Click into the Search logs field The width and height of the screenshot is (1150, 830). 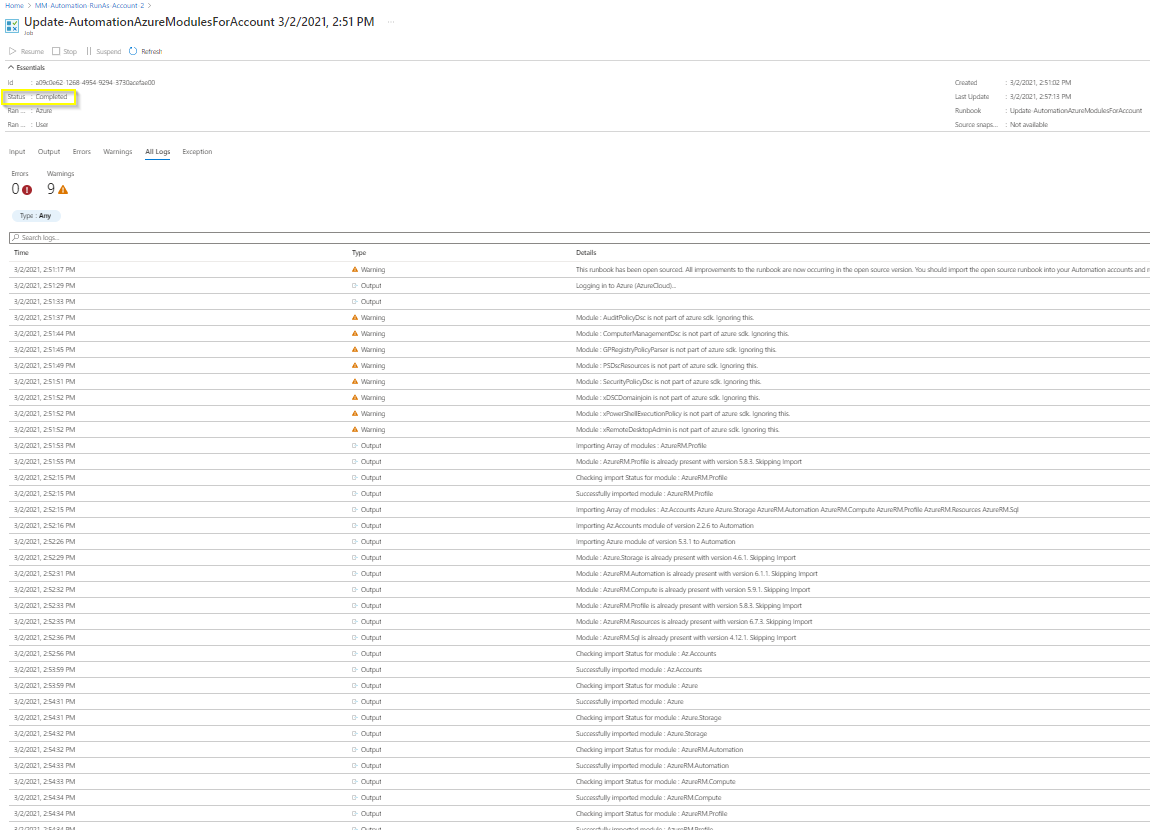579,238
